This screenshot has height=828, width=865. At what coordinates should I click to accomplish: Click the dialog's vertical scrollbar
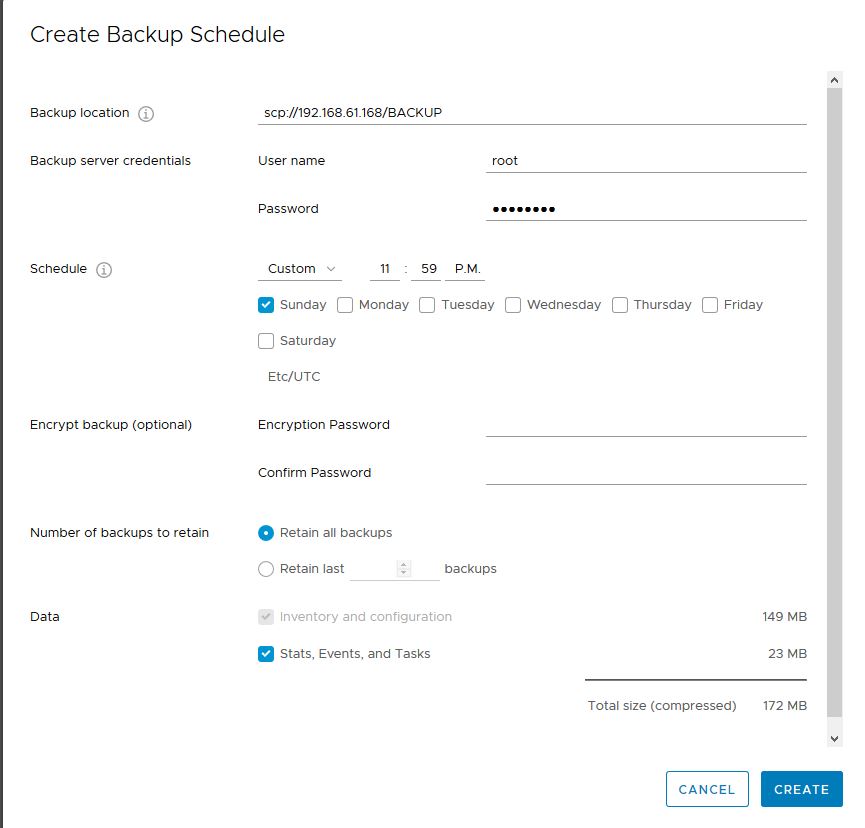pos(834,403)
